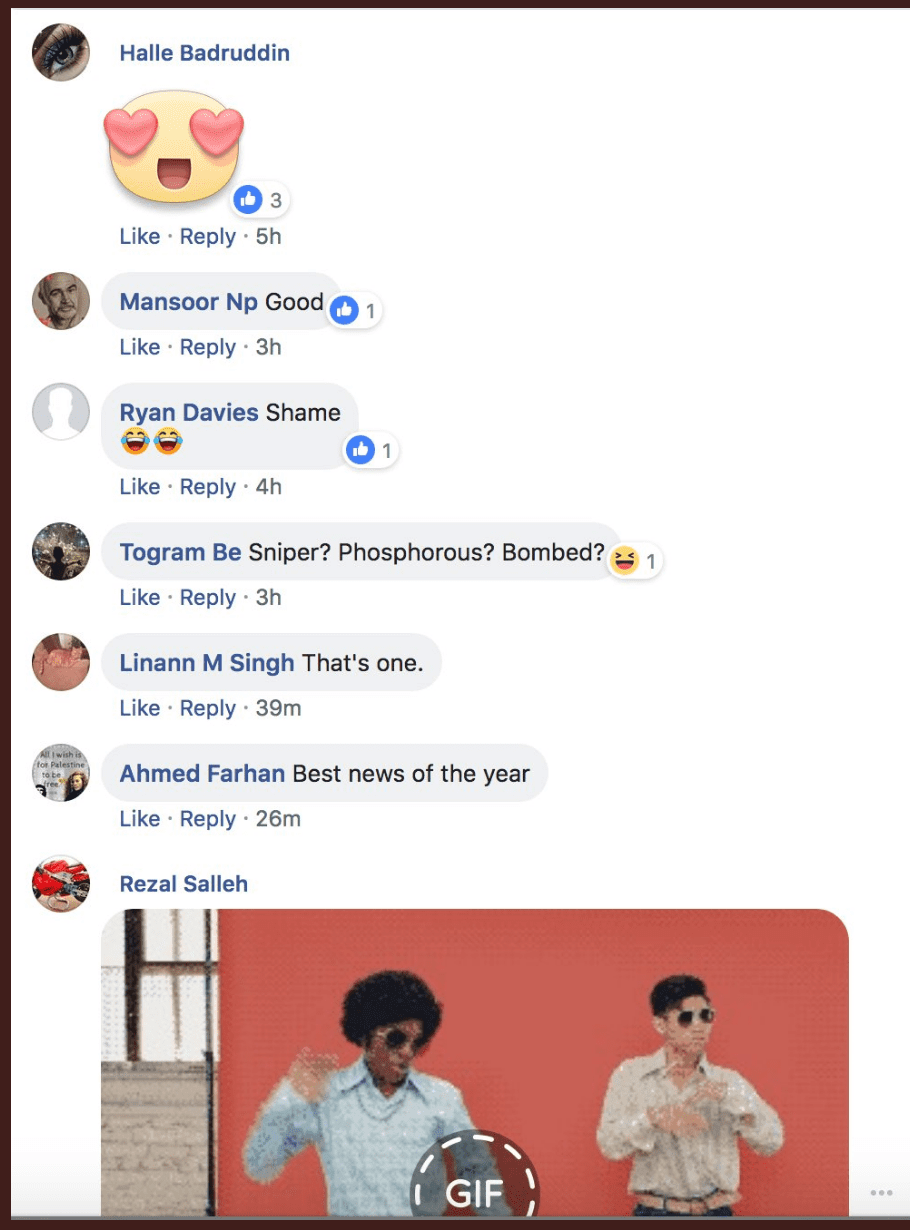Screen dimensions: 910x1230
Task: Like Mansoor Np's comment
Action: coord(139,347)
